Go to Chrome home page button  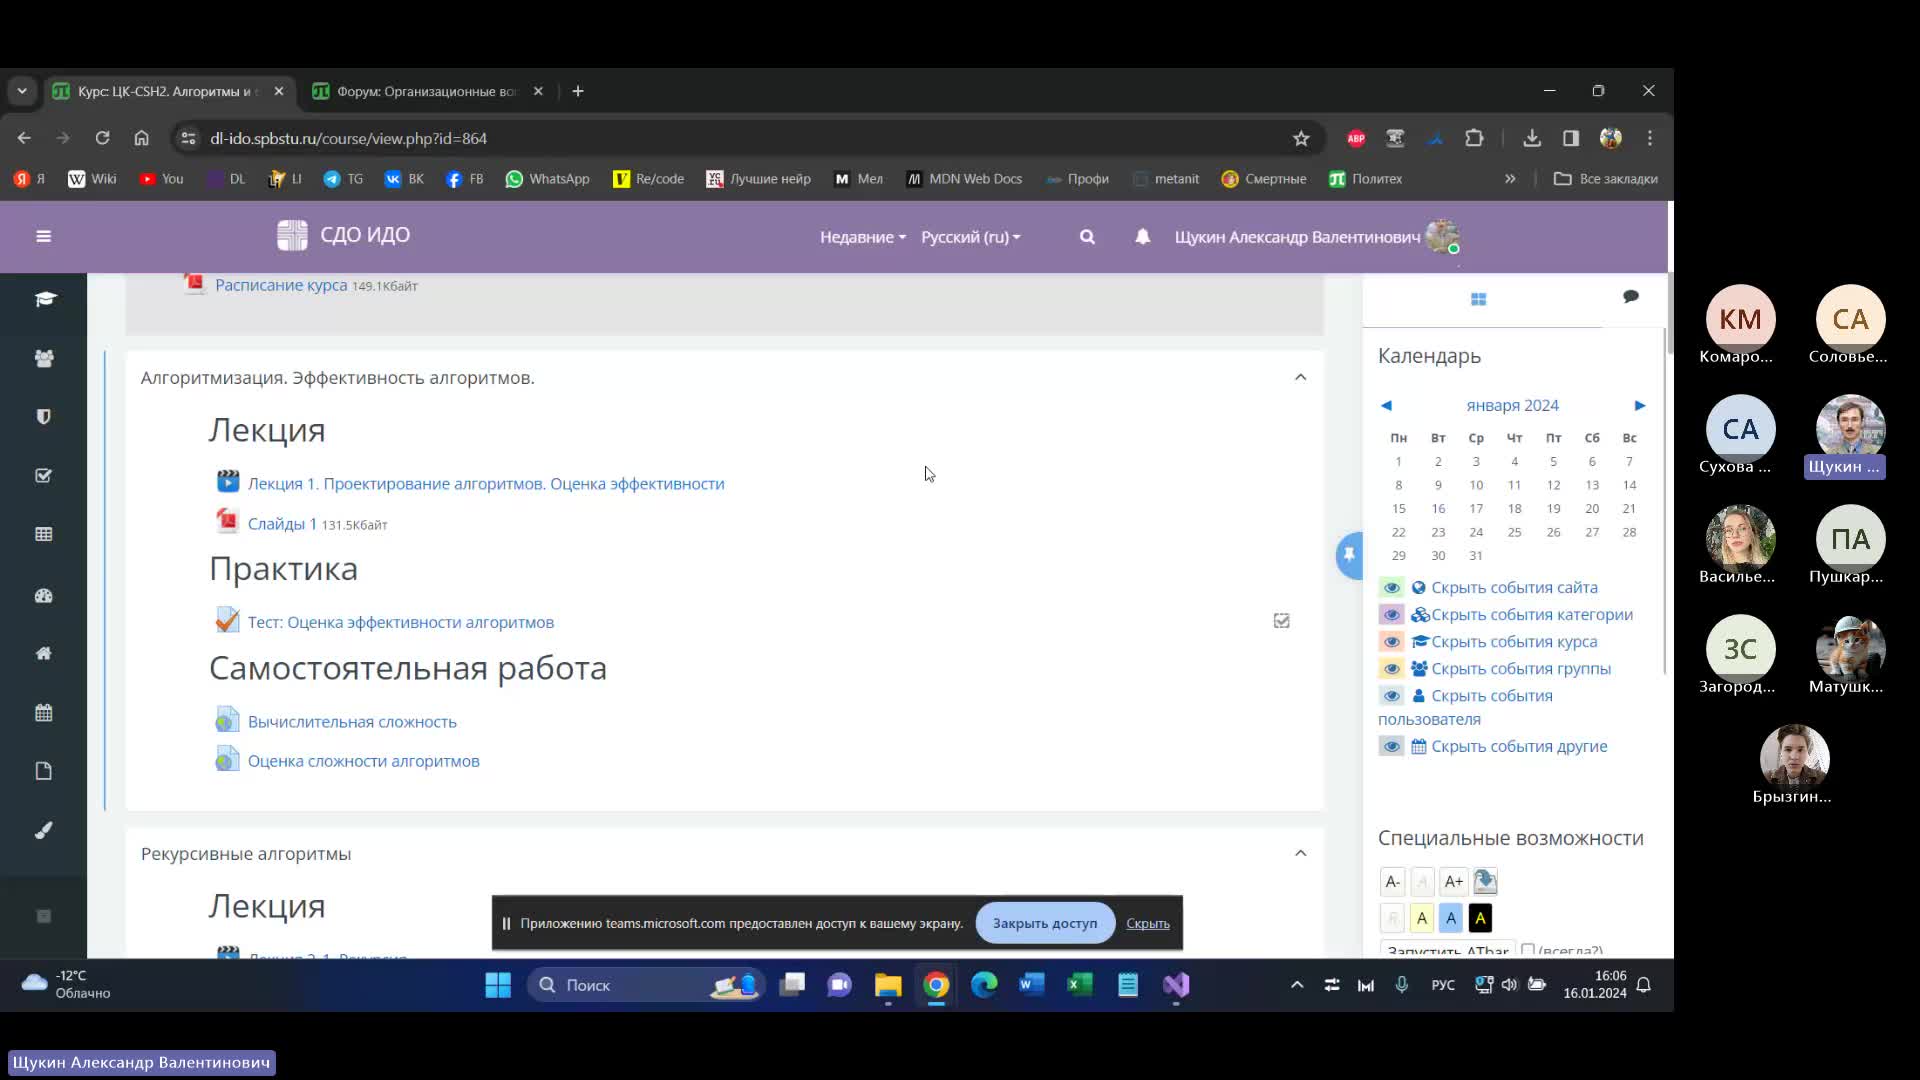click(141, 138)
